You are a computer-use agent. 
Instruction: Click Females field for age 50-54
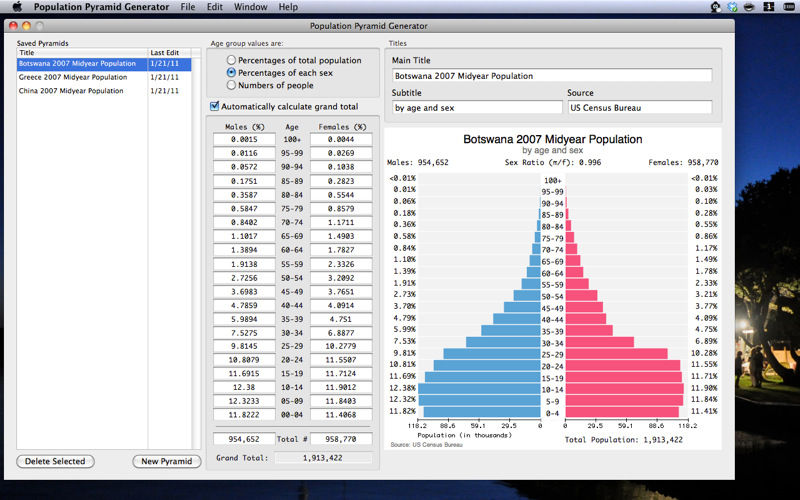341,278
